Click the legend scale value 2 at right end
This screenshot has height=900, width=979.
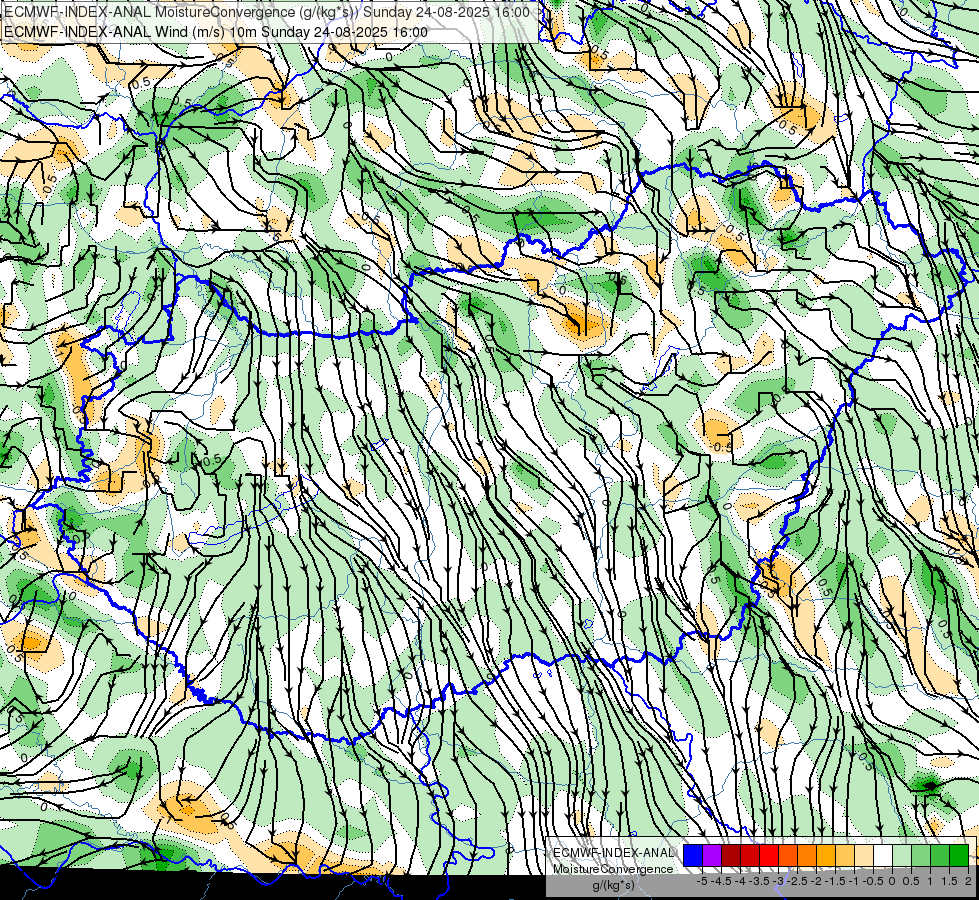(x=968, y=881)
